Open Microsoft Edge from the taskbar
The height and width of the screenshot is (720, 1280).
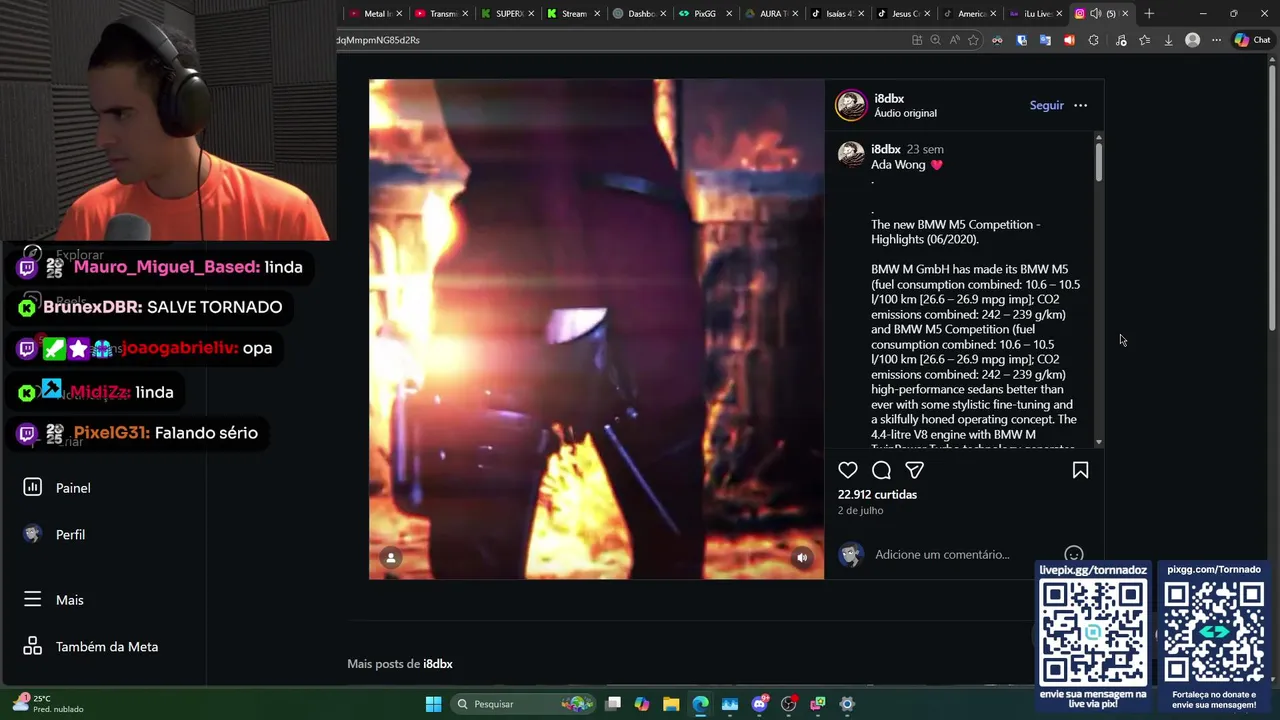point(700,704)
